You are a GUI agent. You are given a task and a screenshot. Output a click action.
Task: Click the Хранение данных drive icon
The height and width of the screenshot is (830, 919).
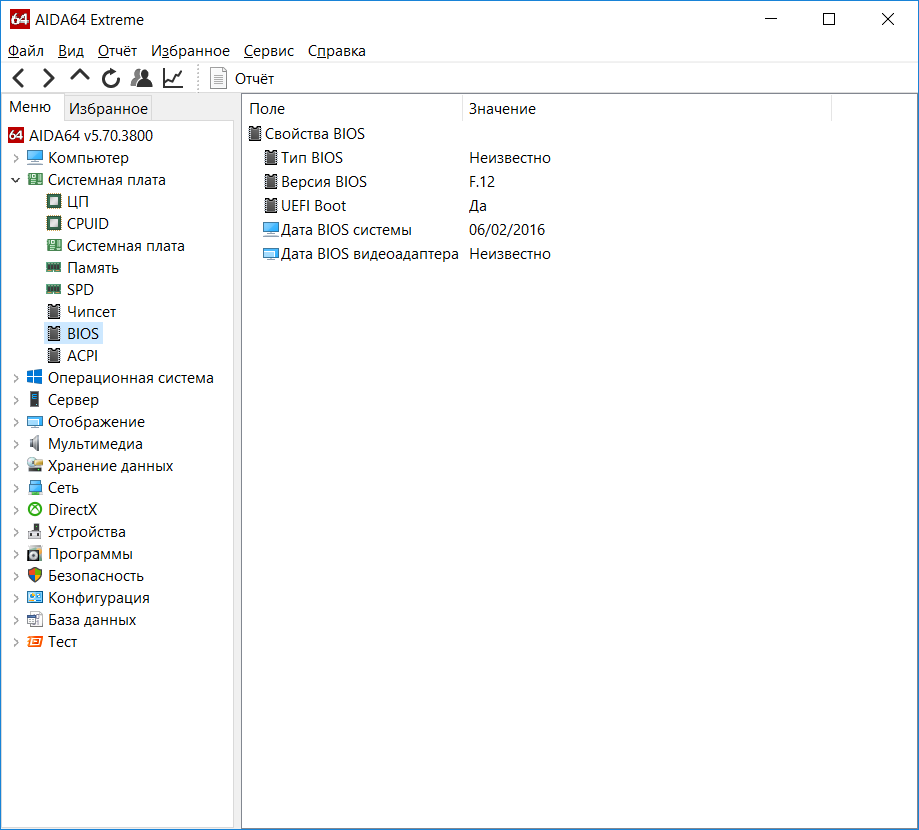(x=35, y=465)
